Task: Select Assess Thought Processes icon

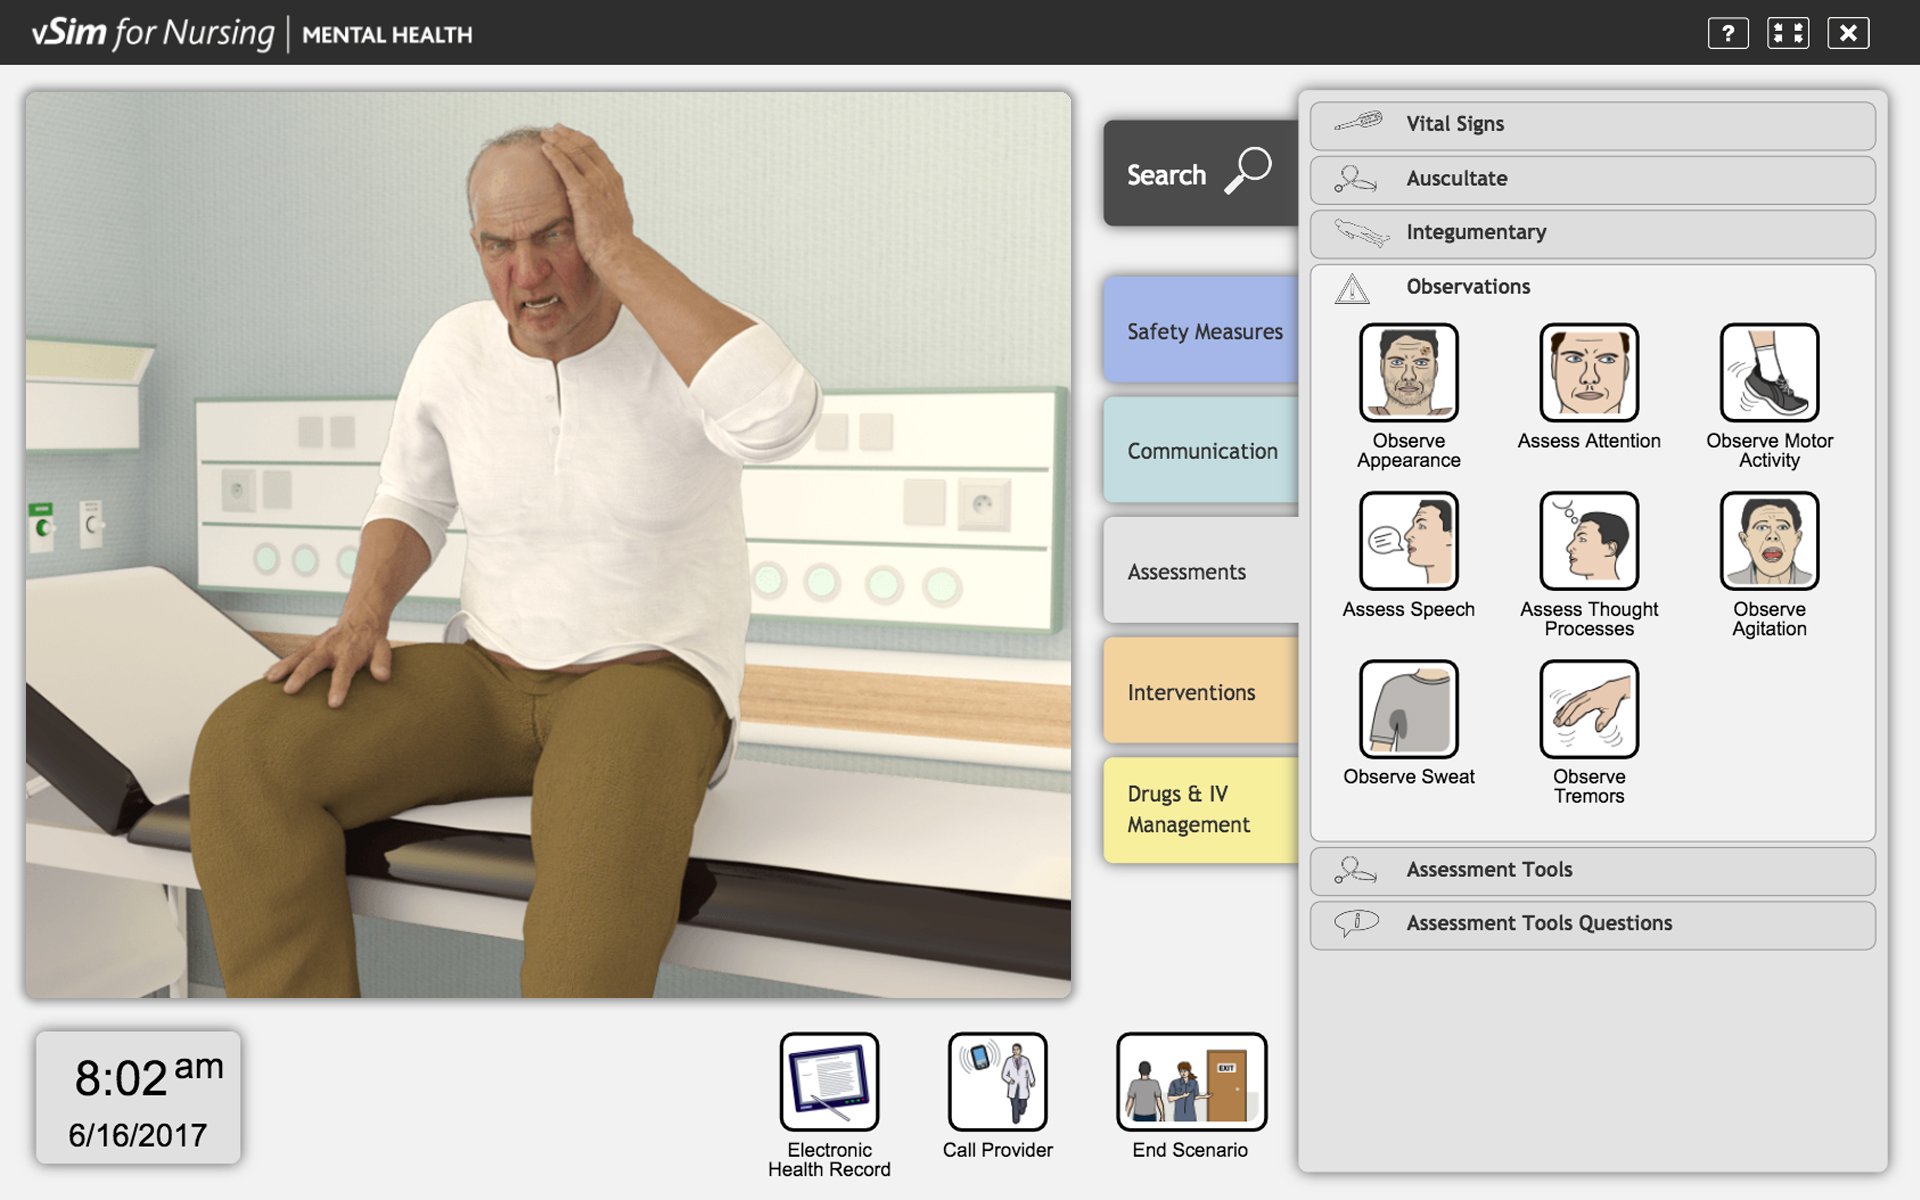Action: pyautogui.click(x=1588, y=541)
